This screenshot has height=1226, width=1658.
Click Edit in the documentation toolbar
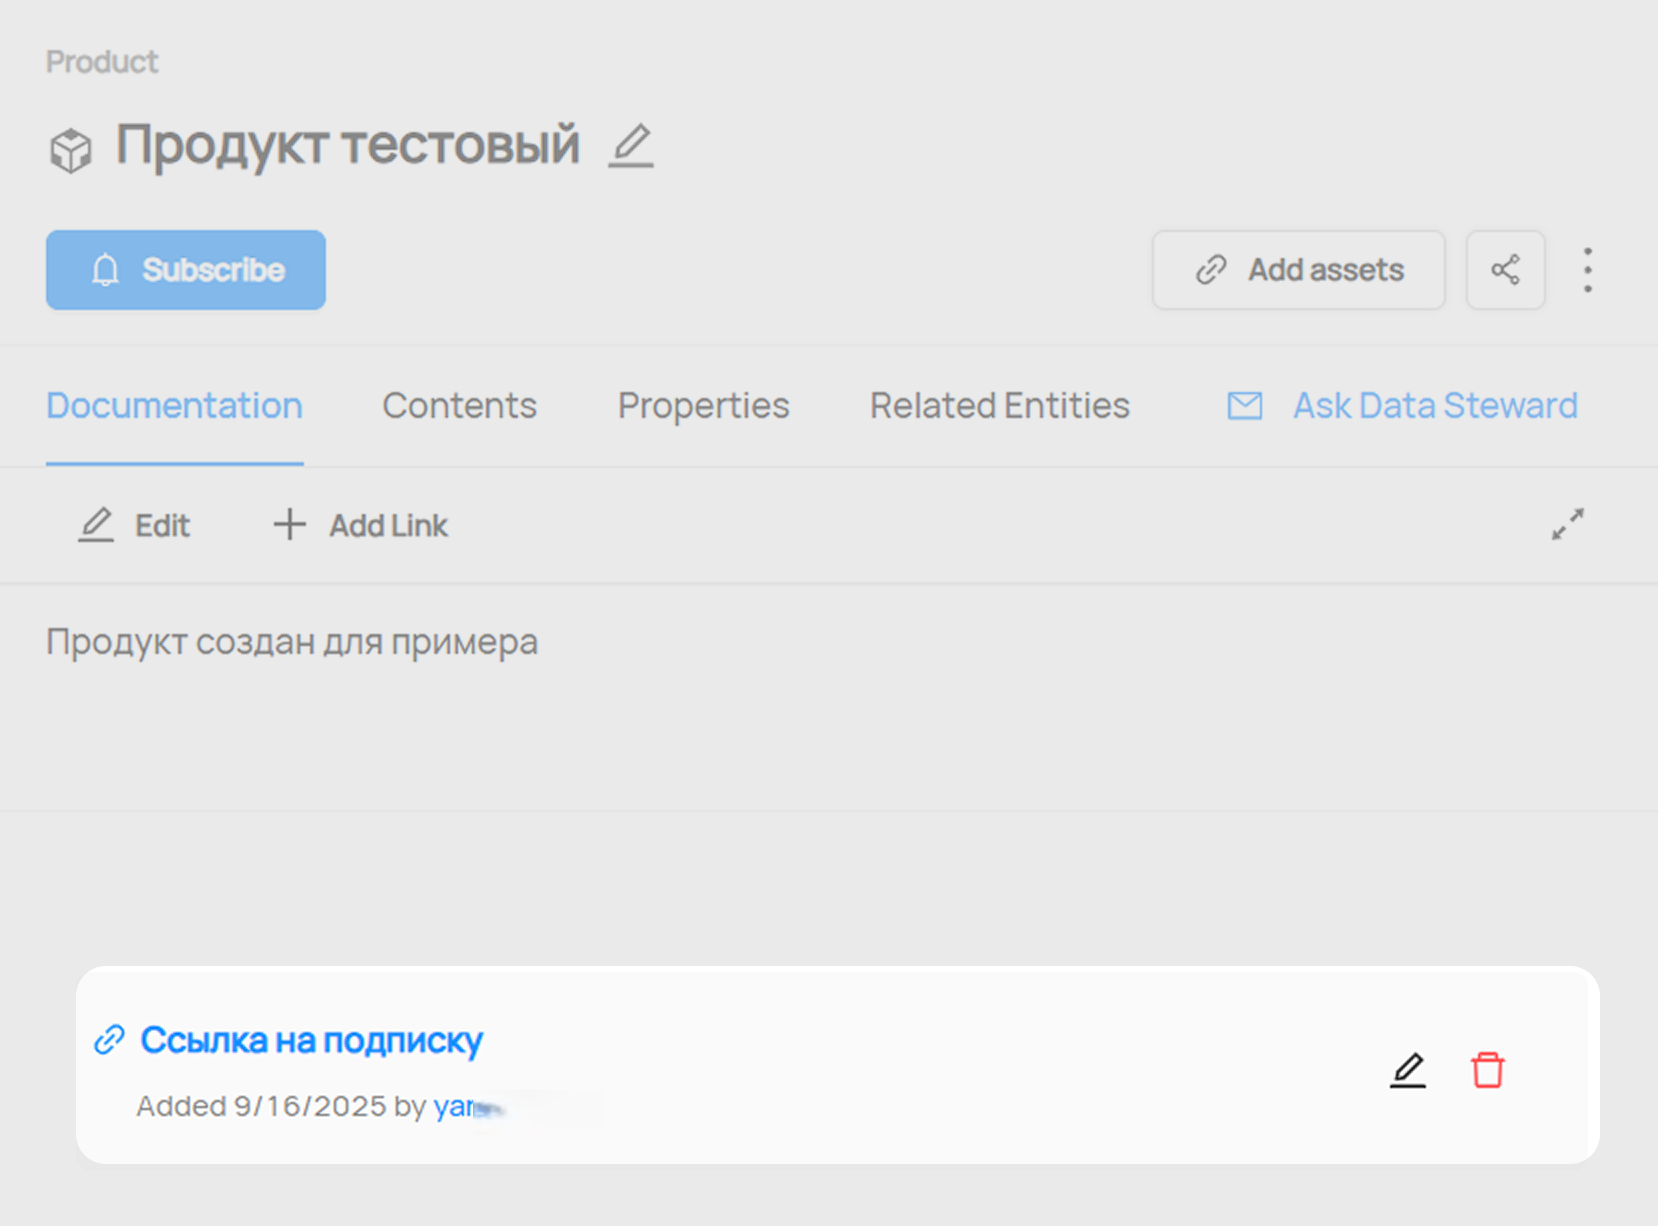(x=135, y=525)
